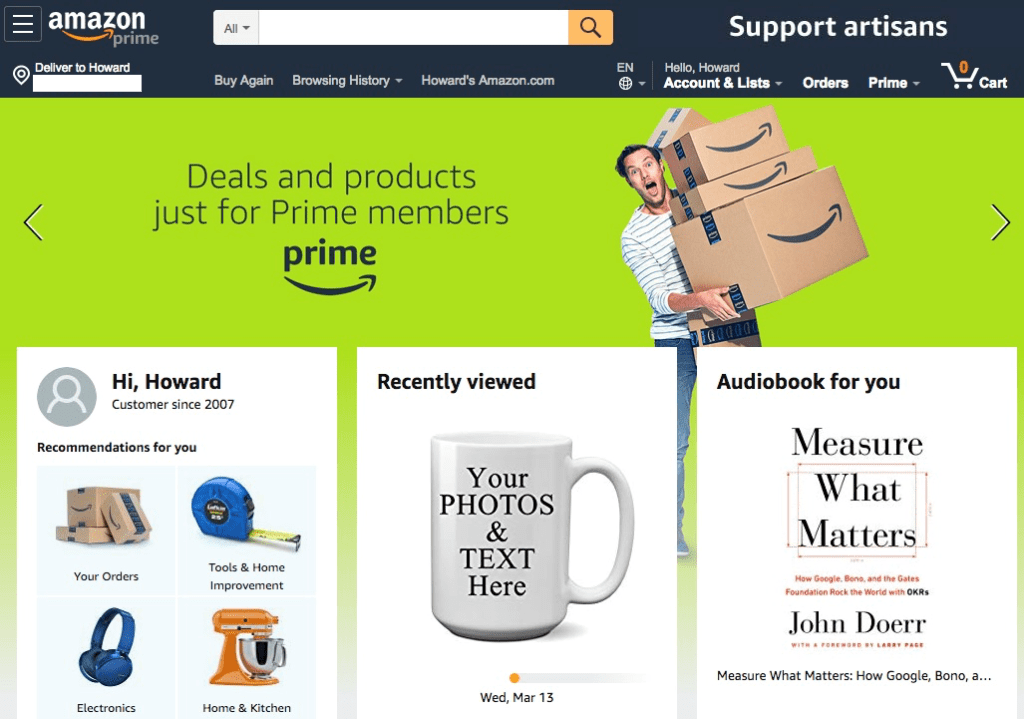
Task: Advance banner with right arrow
Action: [x=1000, y=223]
